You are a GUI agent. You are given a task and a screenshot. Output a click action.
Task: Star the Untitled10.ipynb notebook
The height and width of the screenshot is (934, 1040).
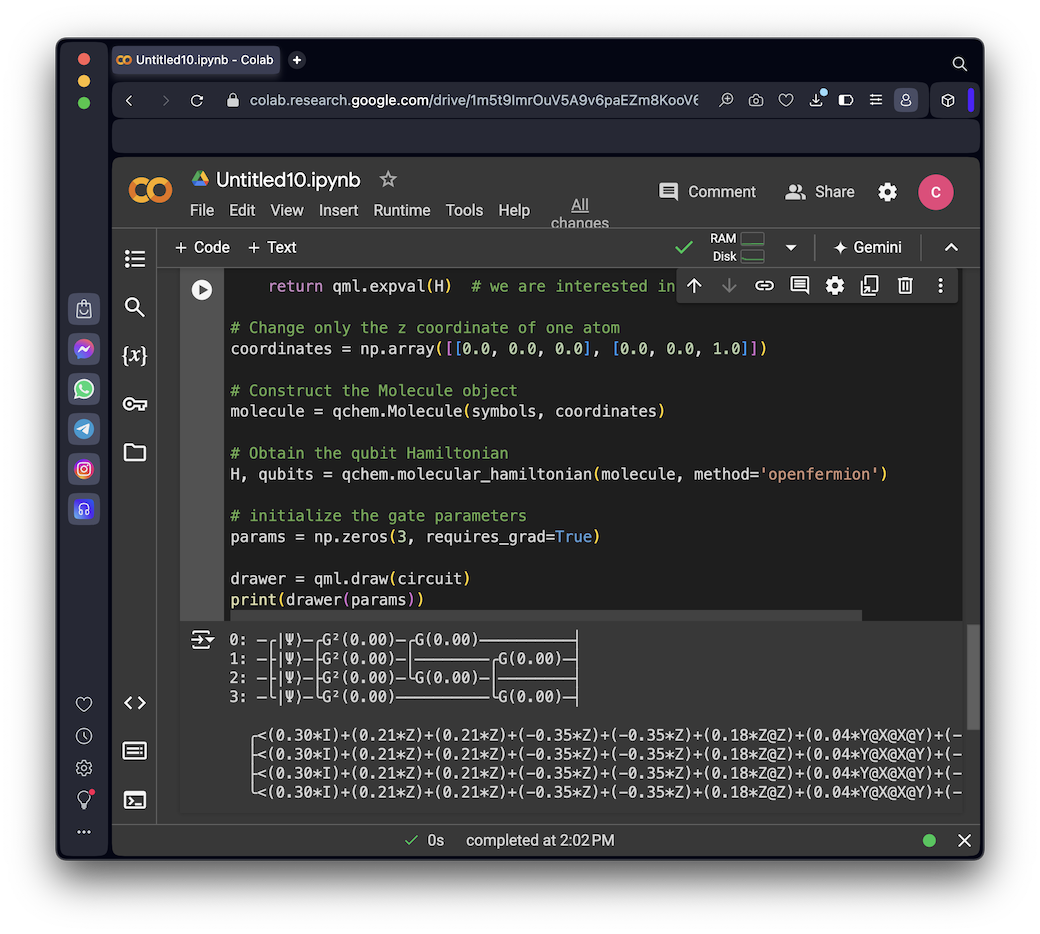click(388, 180)
